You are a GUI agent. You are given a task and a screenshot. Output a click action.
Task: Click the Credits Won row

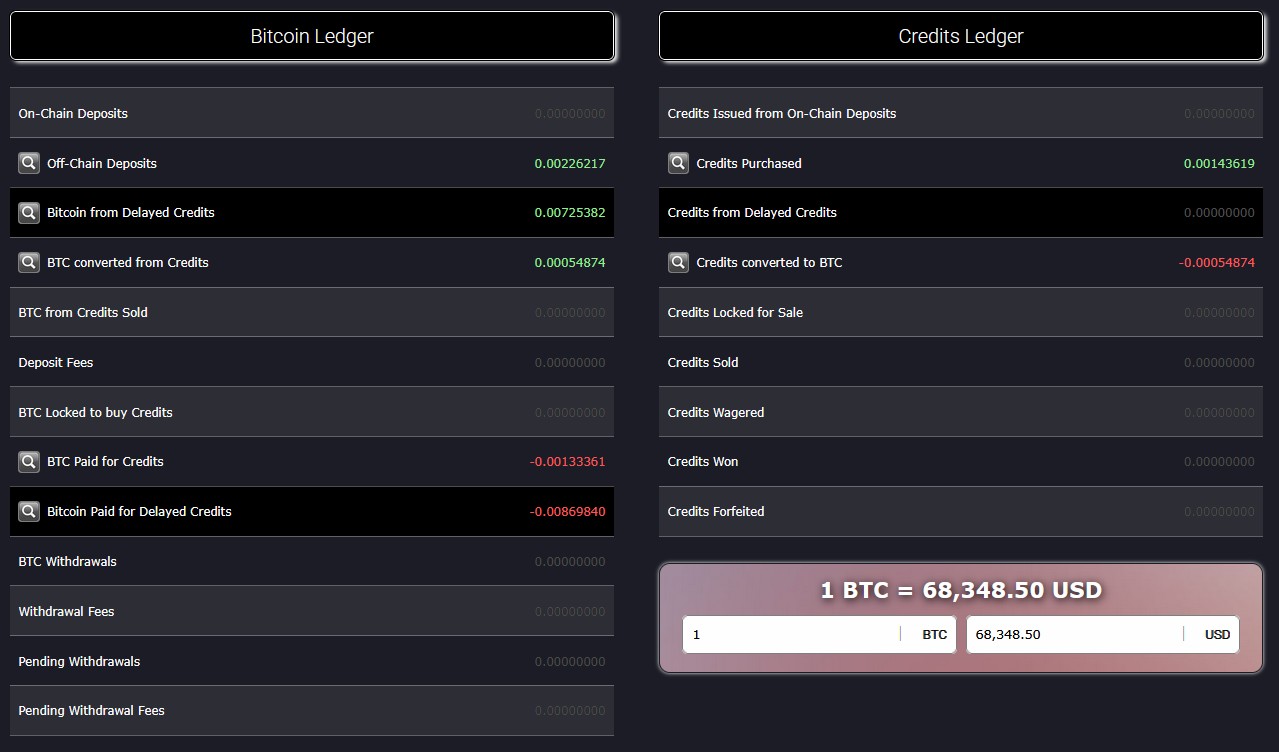coord(960,462)
